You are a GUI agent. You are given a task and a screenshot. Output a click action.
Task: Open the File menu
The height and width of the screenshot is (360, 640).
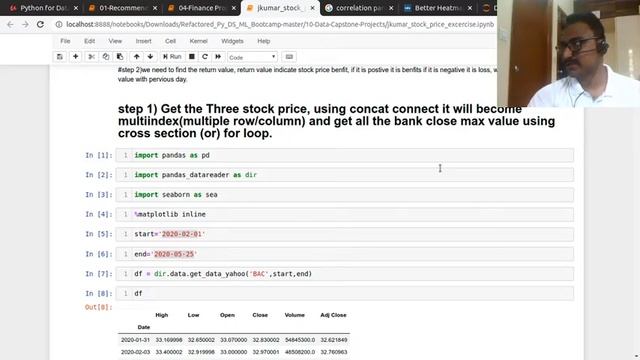tap(65, 41)
